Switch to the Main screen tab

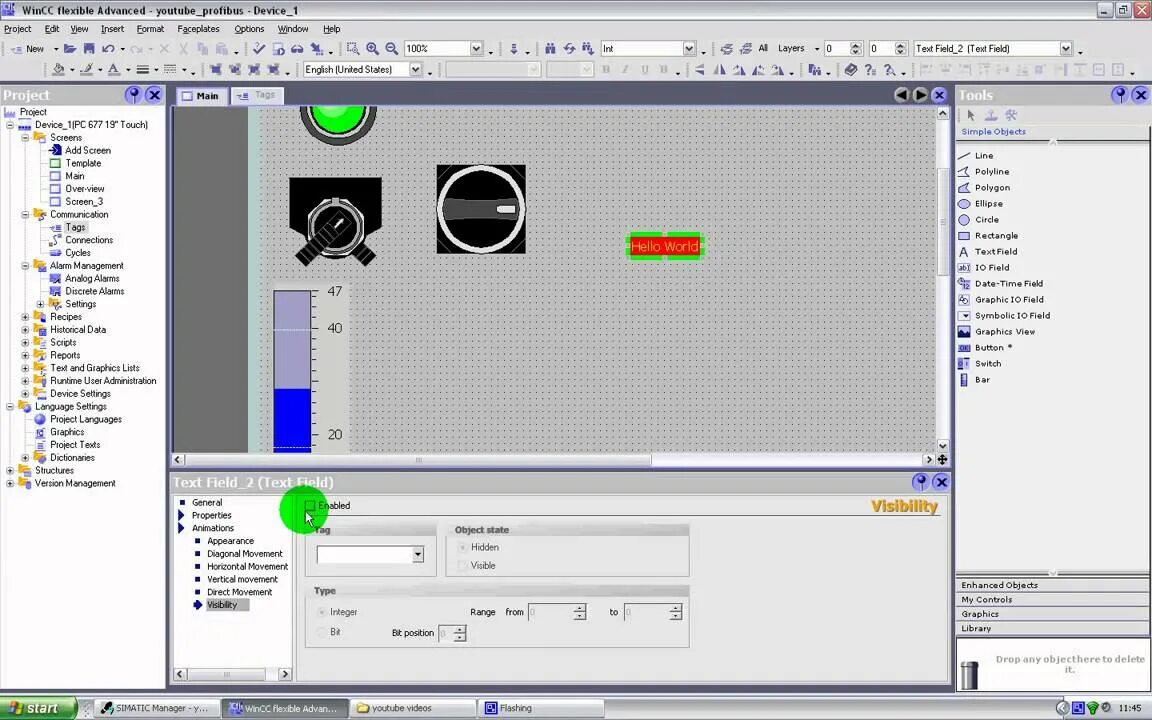pyautogui.click(x=201, y=96)
